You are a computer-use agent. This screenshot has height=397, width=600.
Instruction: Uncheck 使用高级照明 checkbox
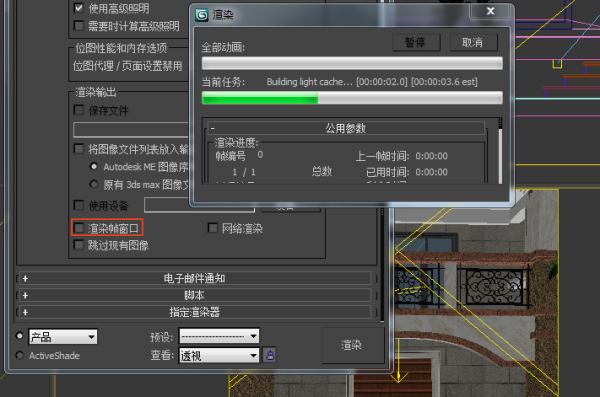(x=79, y=8)
